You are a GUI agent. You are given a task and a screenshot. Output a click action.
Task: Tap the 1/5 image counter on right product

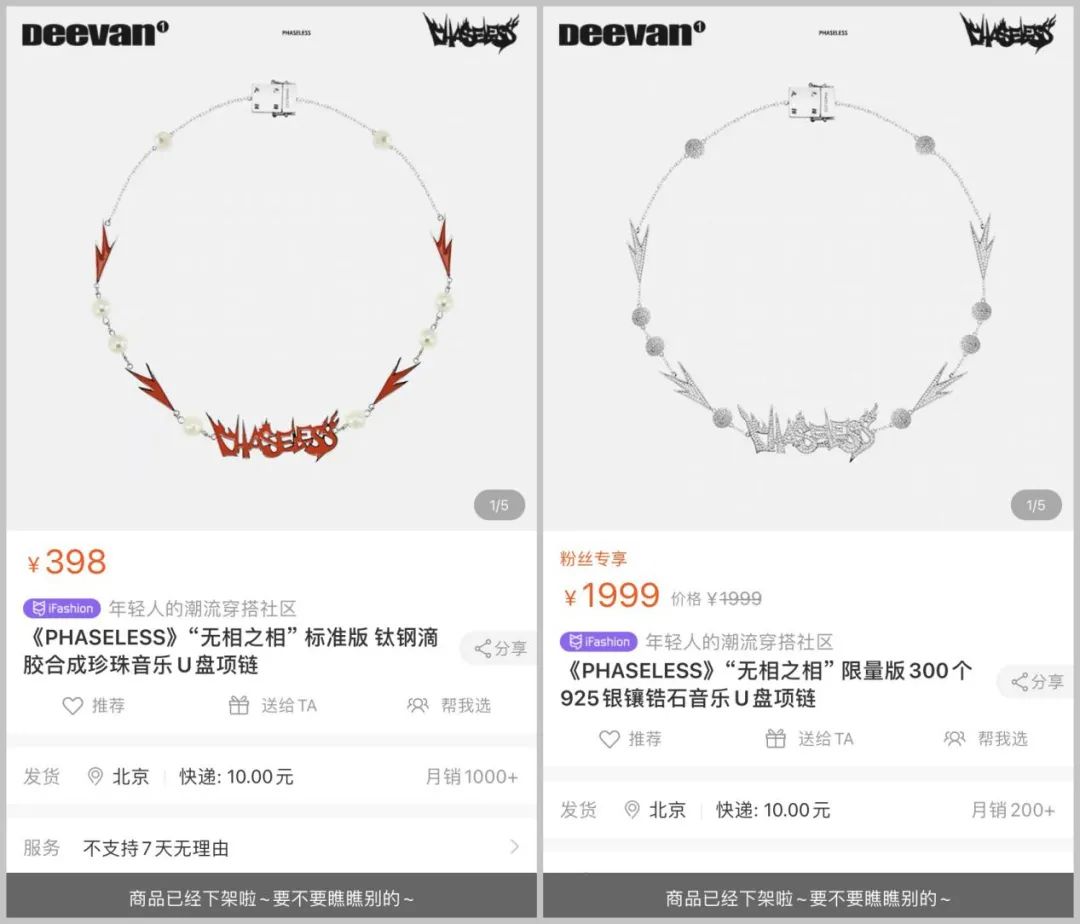1036,505
